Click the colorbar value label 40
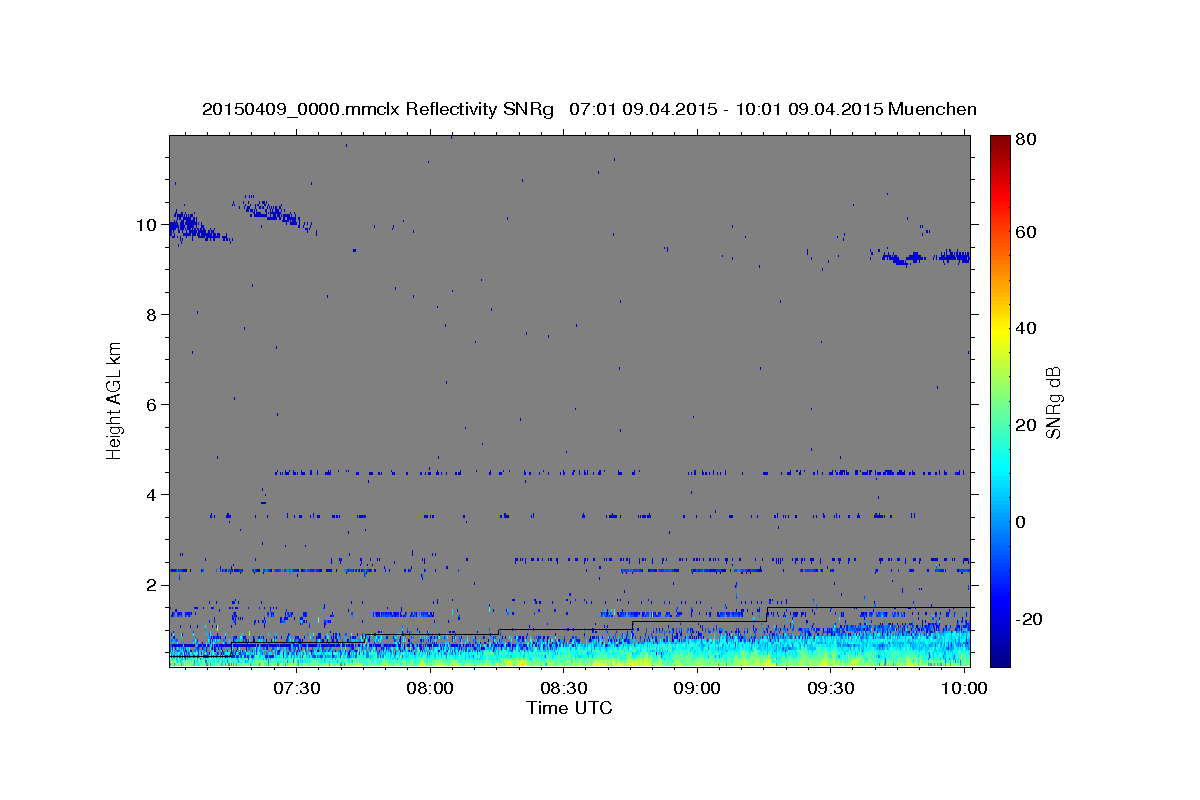This screenshot has width=1200, height=800. [x=1027, y=328]
